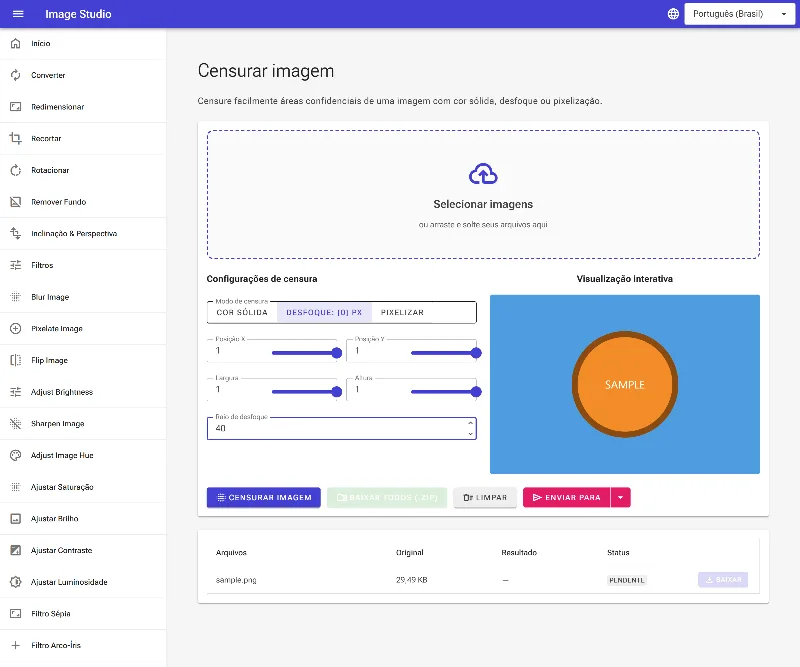Screen dimensions: 800x667
Task: Click the Sharpen Image icon
Action: (x=16, y=424)
